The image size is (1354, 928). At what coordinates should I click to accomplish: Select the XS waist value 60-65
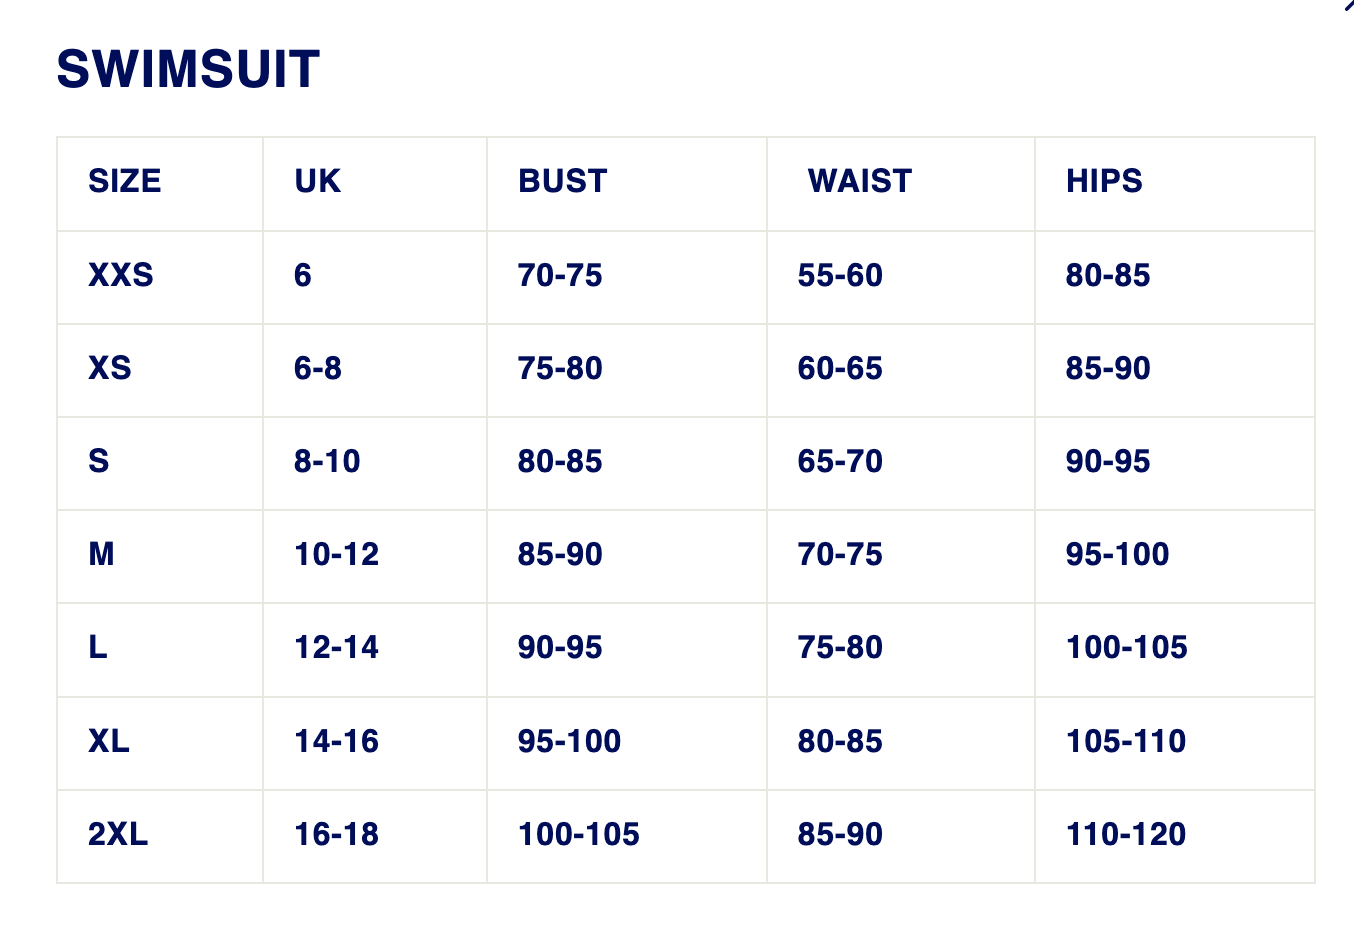[x=840, y=368]
